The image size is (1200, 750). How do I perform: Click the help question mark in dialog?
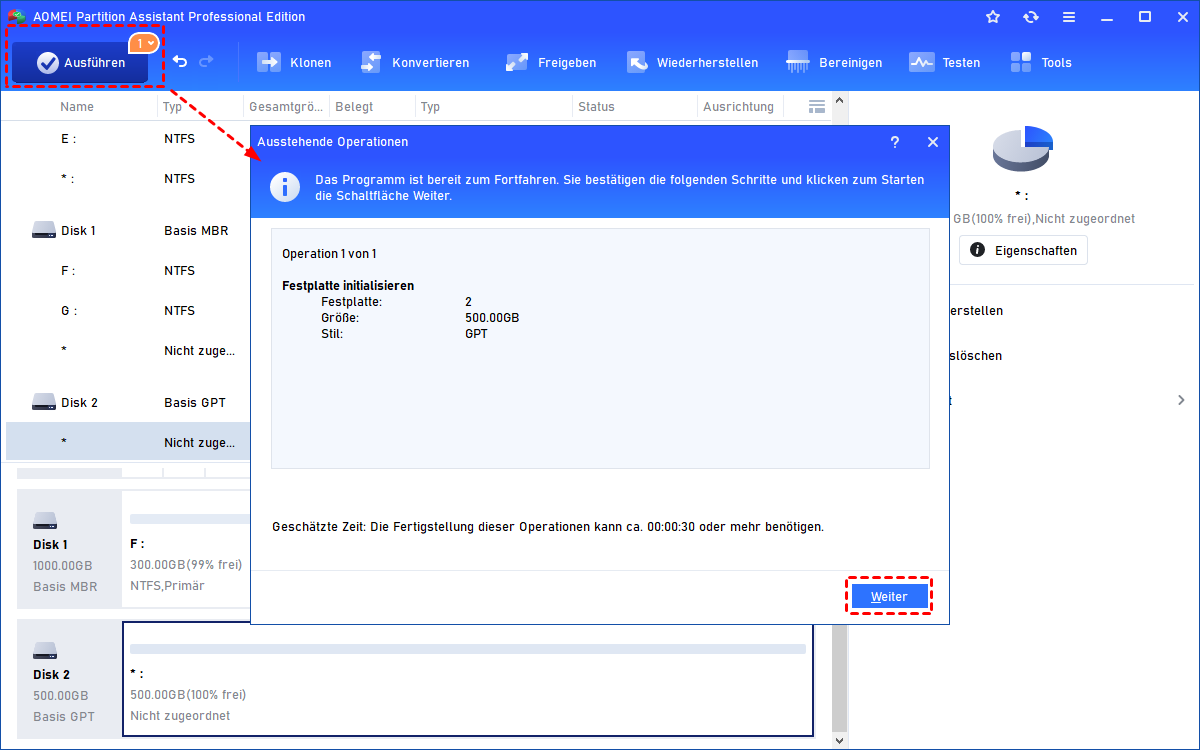[895, 142]
